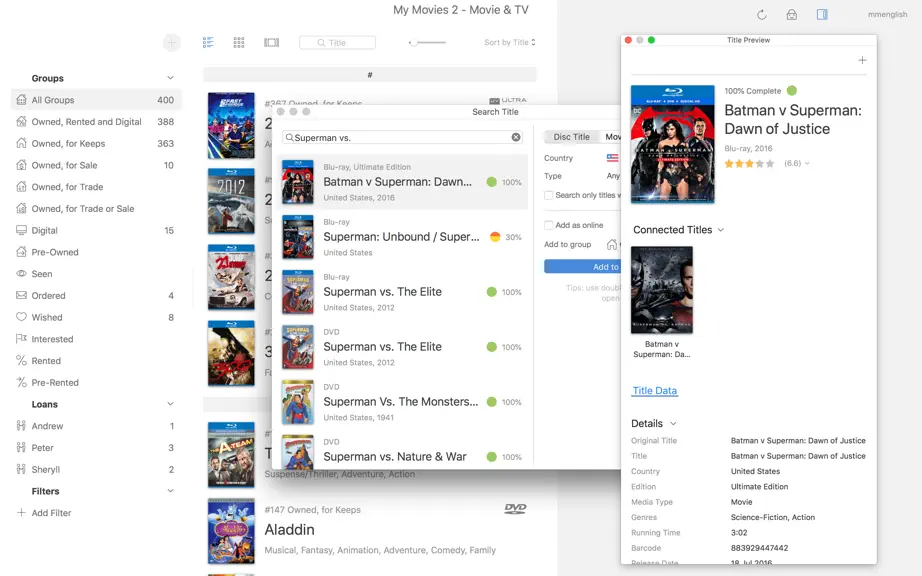This screenshot has width=922, height=576.
Task: Click the refresh sync icon
Action: [x=761, y=15]
